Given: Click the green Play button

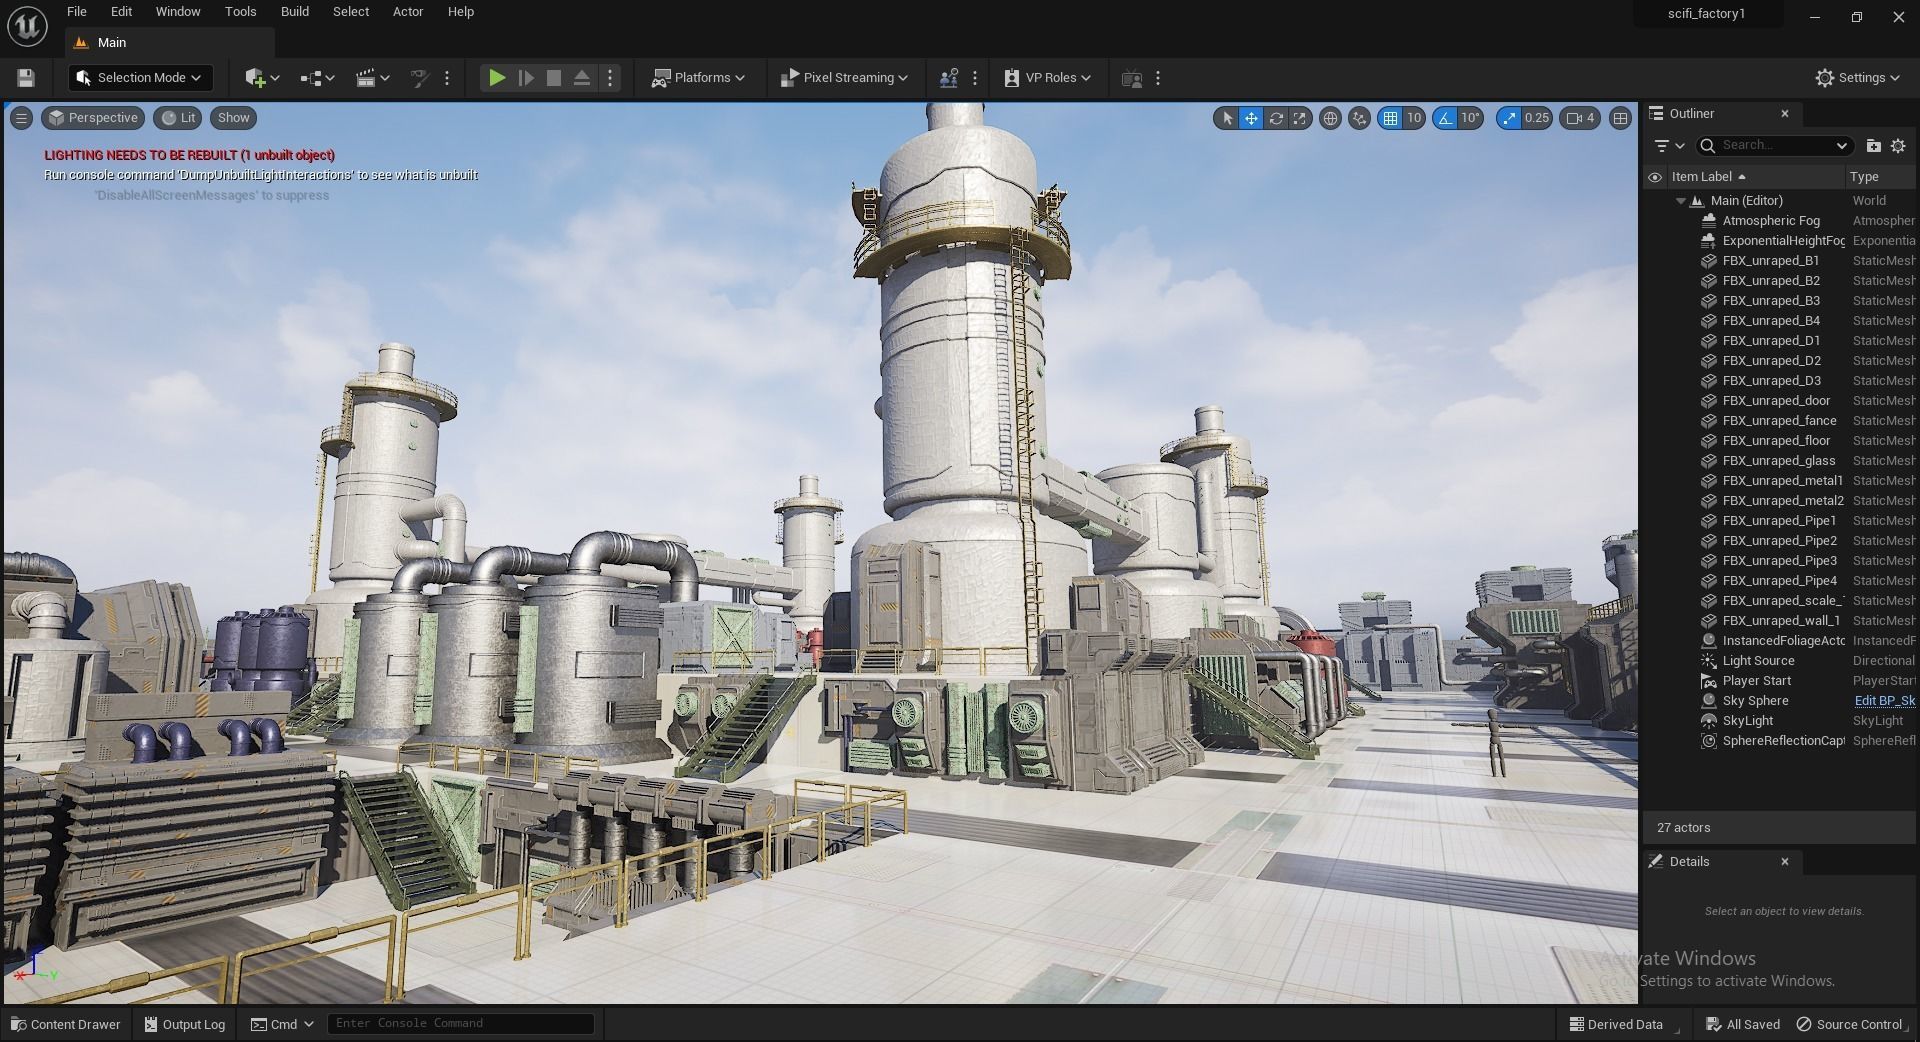Looking at the screenshot, I should click(496, 78).
